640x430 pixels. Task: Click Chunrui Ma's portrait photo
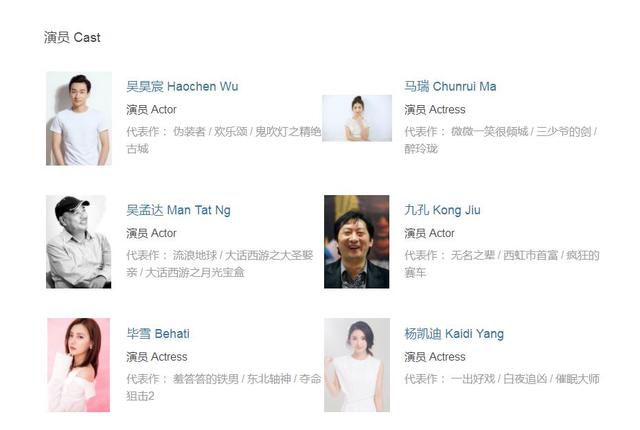click(x=357, y=118)
